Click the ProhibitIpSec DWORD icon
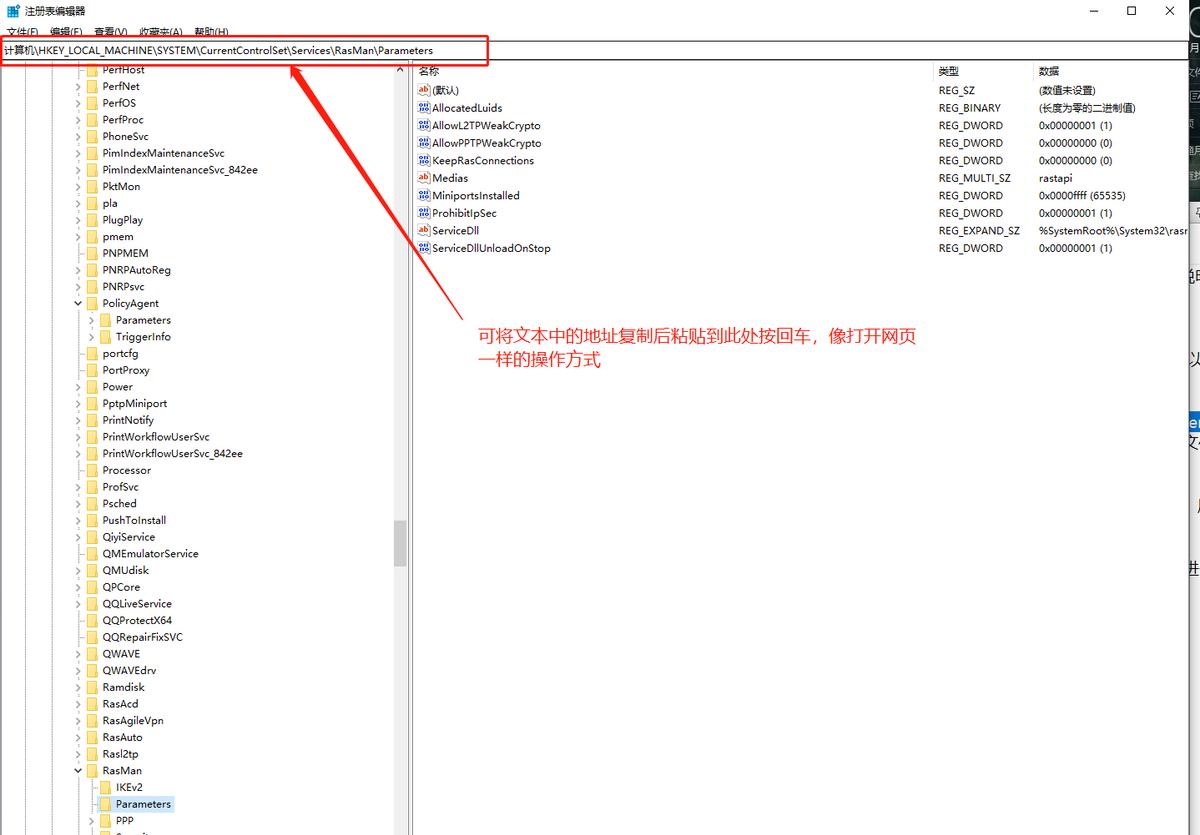This screenshot has height=835, width=1200. pos(424,213)
